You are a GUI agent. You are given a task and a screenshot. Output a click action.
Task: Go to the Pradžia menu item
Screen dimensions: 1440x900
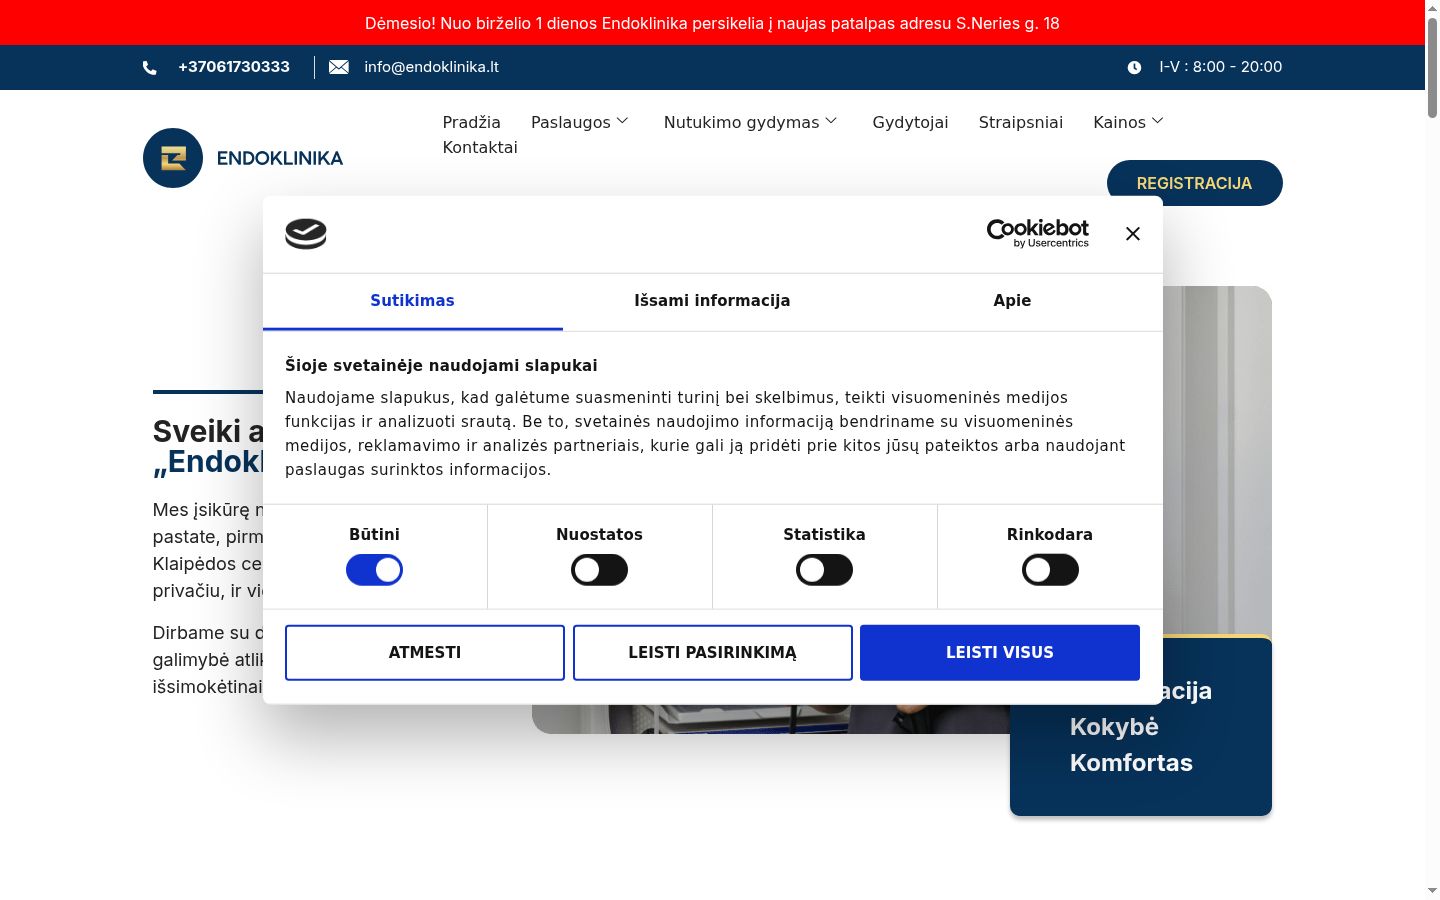pos(472,122)
